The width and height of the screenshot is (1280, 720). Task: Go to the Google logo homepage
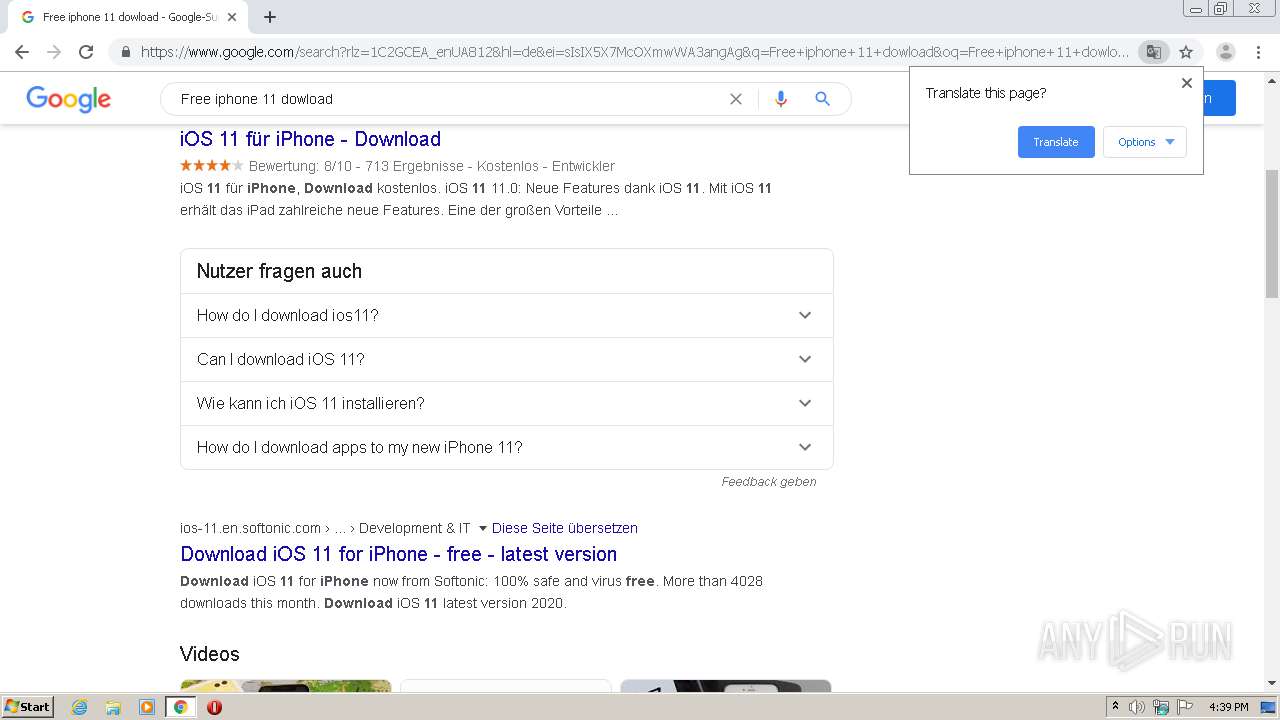[x=68, y=99]
